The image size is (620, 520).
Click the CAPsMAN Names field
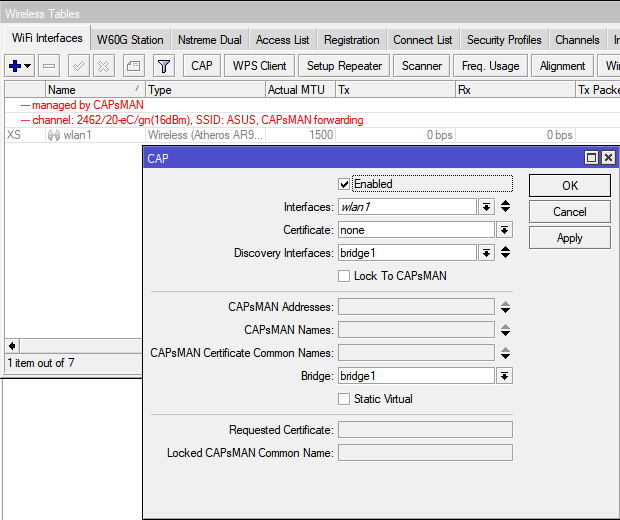click(x=416, y=330)
